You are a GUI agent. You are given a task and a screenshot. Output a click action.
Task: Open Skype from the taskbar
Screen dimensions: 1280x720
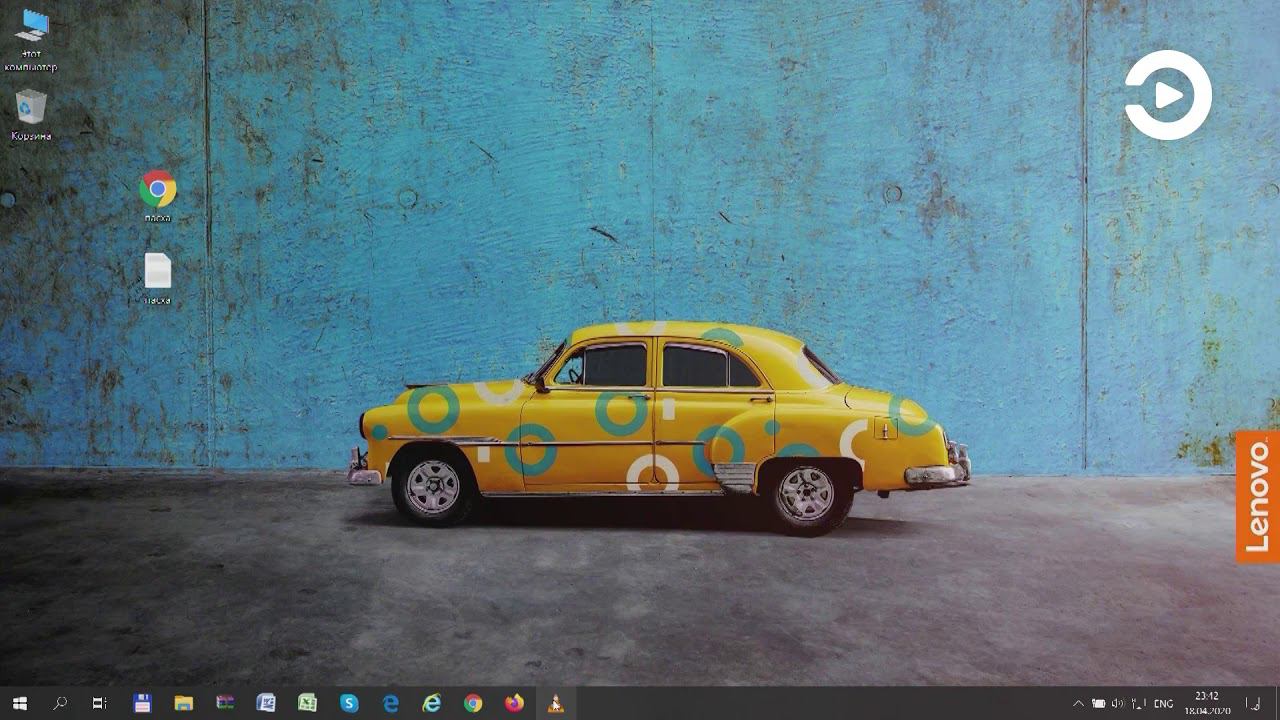(x=349, y=703)
